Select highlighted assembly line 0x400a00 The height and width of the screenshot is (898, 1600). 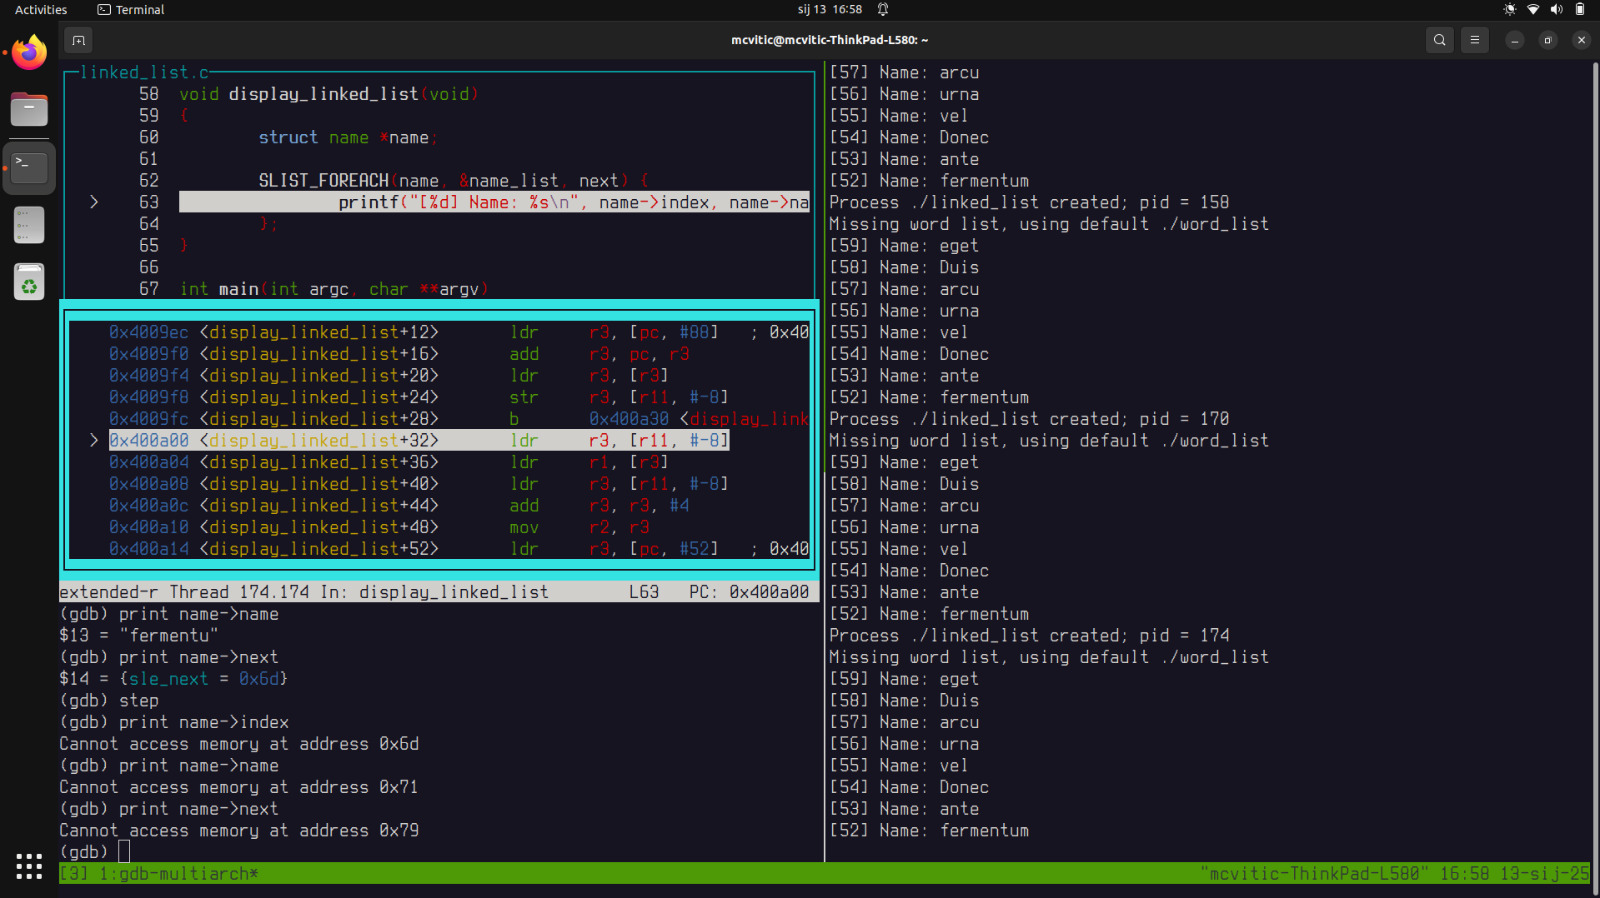pos(419,440)
